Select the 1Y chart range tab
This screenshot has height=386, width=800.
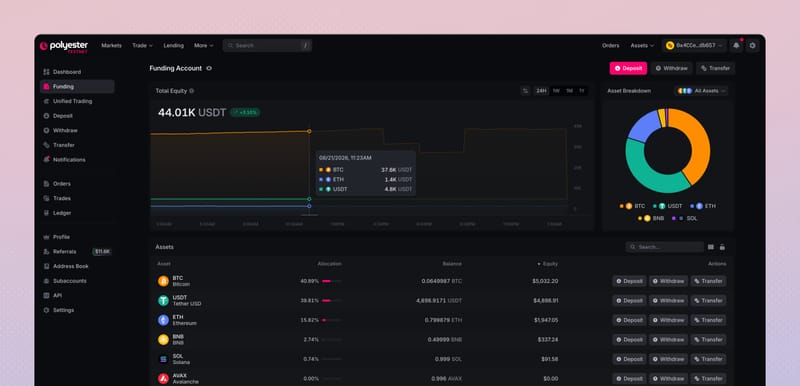[x=582, y=91]
